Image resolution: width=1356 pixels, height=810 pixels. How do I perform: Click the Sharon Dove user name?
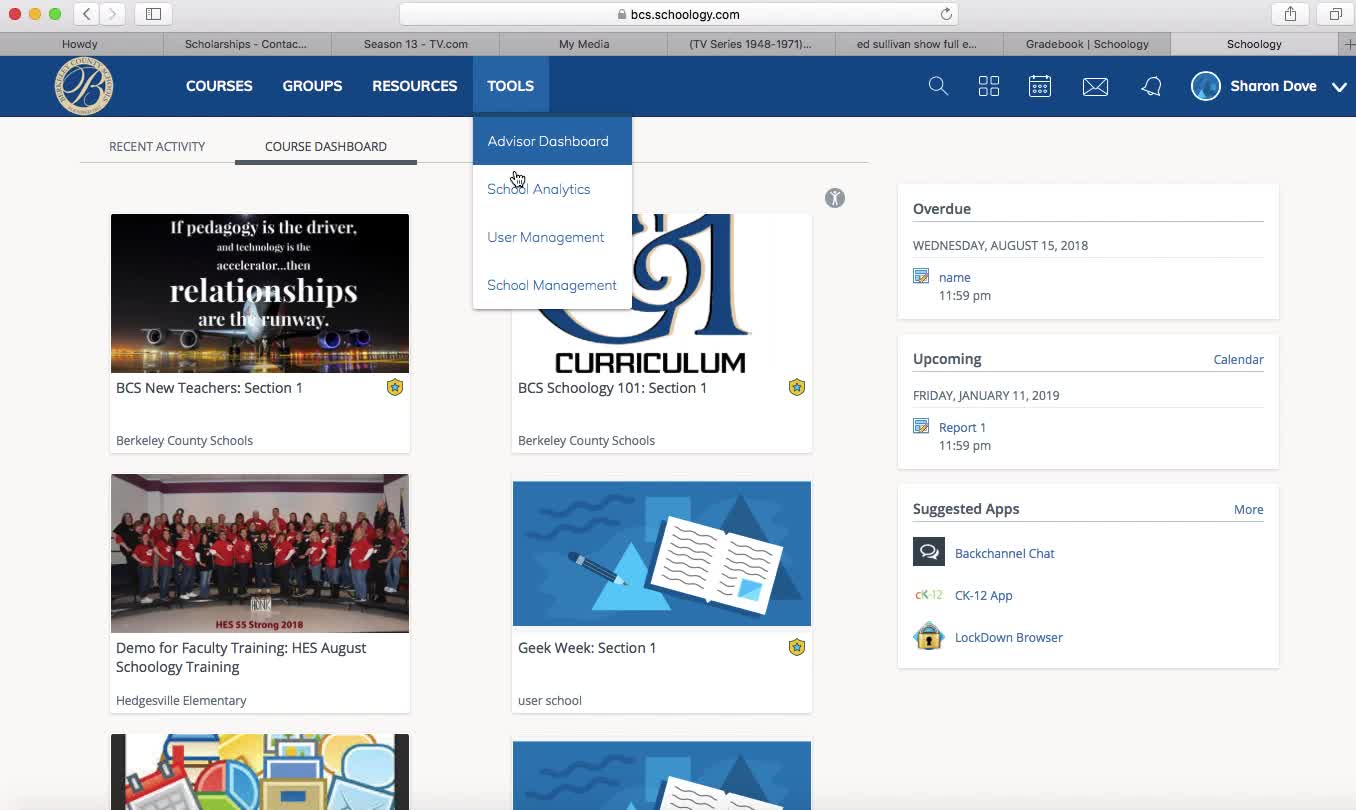[1273, 86]
